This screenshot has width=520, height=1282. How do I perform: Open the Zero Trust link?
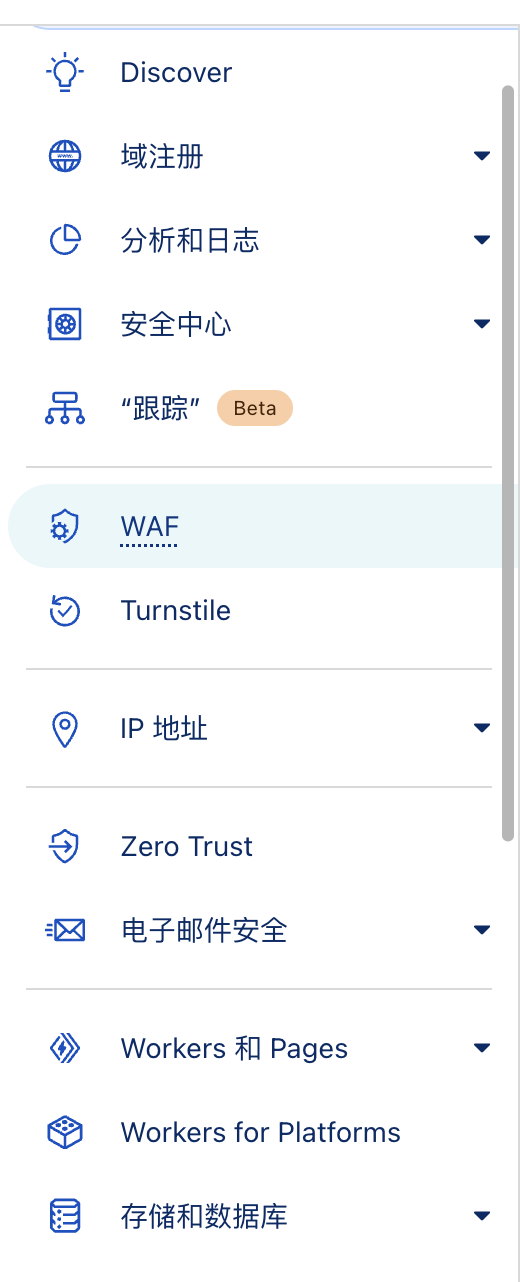187,847
